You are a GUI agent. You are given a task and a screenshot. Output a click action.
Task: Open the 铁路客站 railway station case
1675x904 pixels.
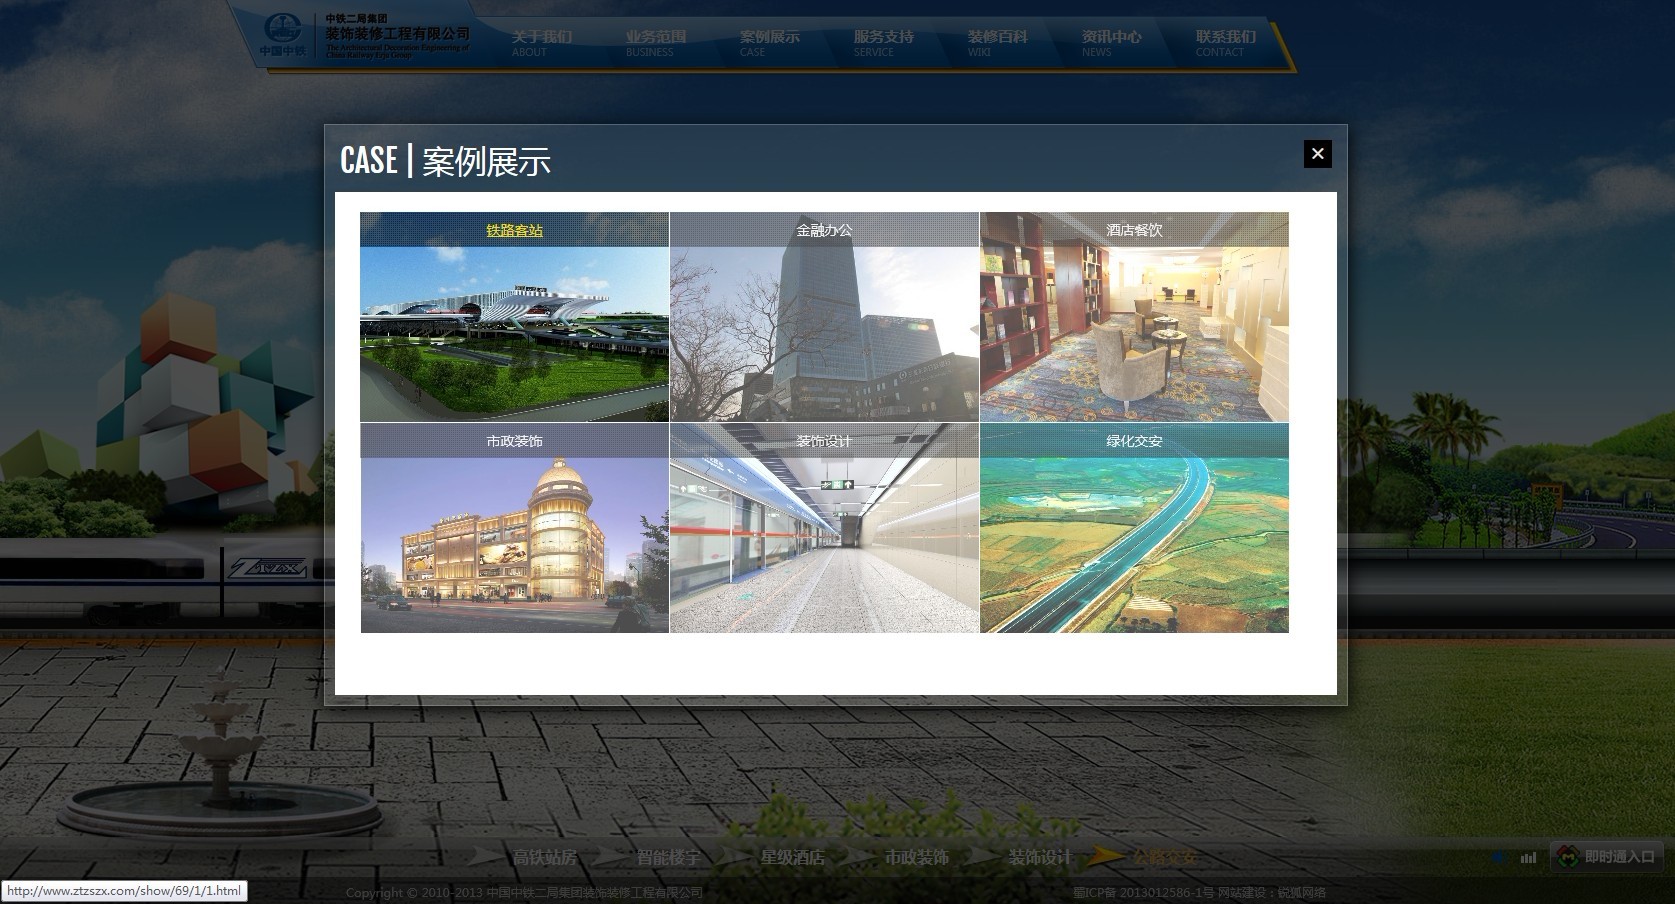click(x=514, y=318)
